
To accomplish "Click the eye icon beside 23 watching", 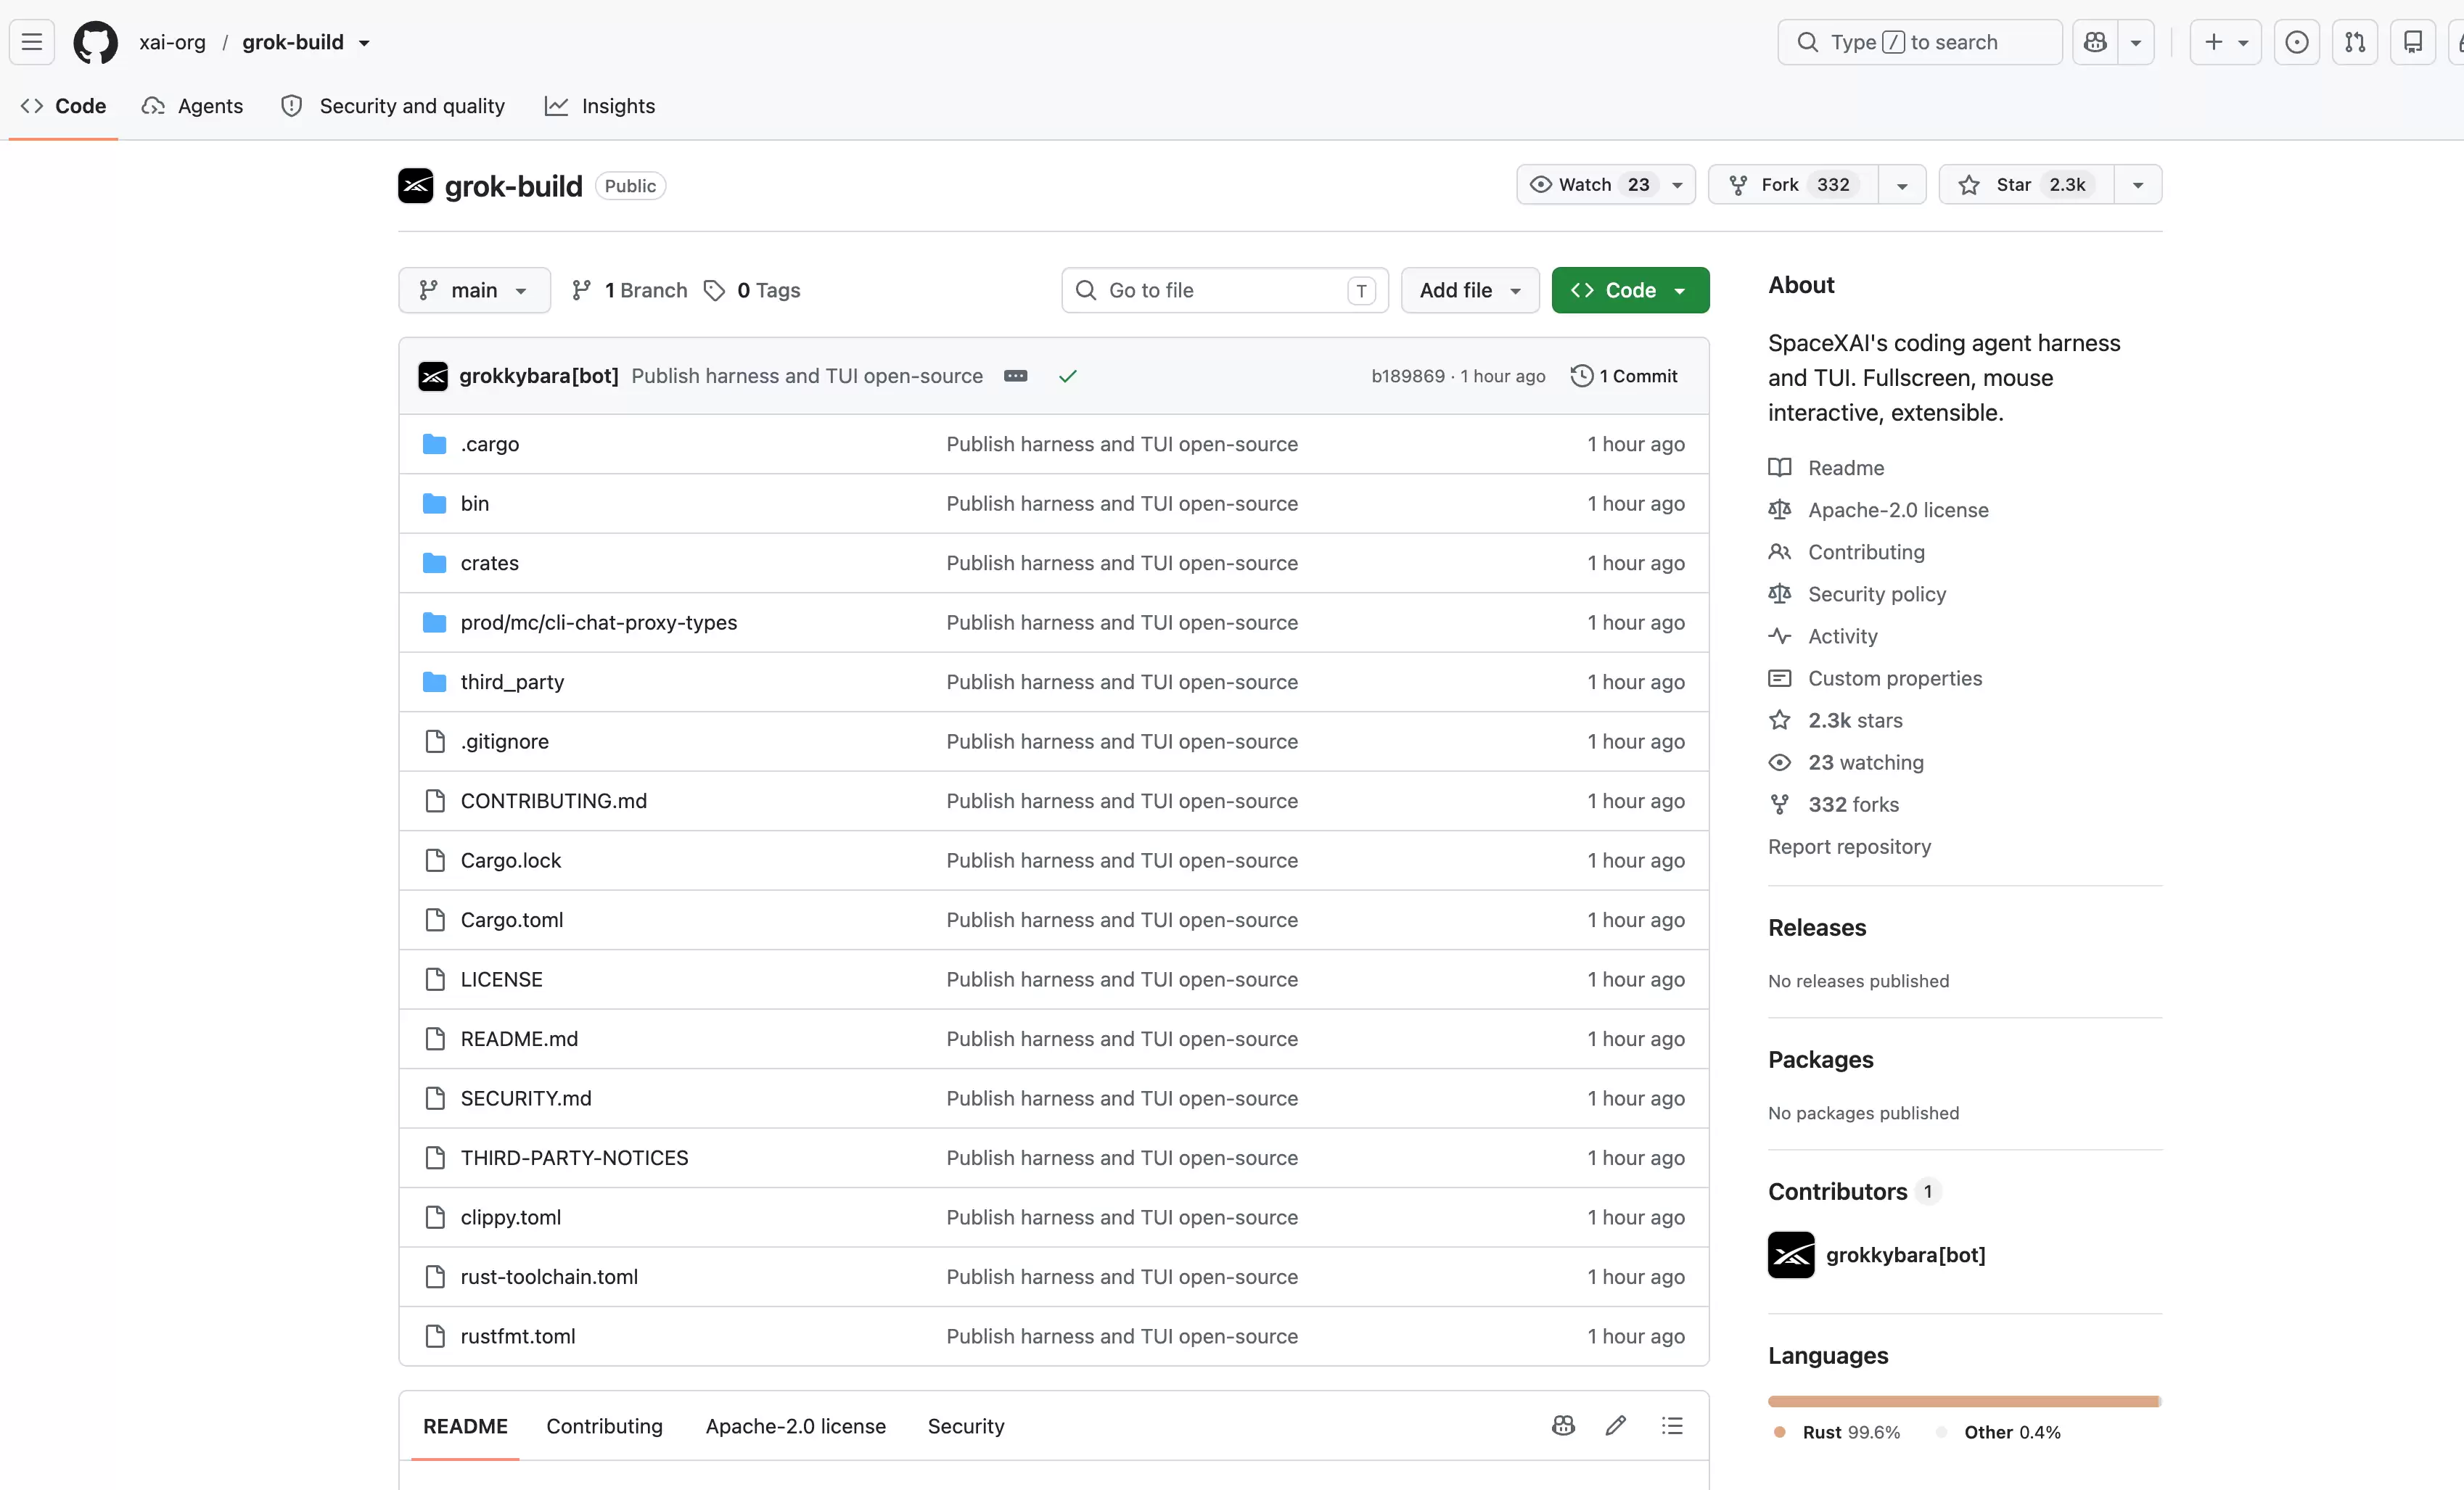I will 1780,762.
